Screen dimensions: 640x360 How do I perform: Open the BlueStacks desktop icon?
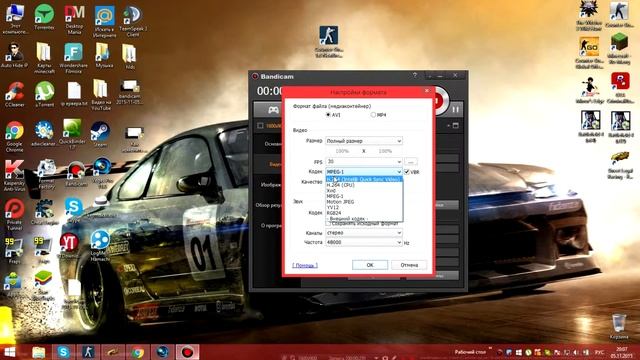point(43,285)
